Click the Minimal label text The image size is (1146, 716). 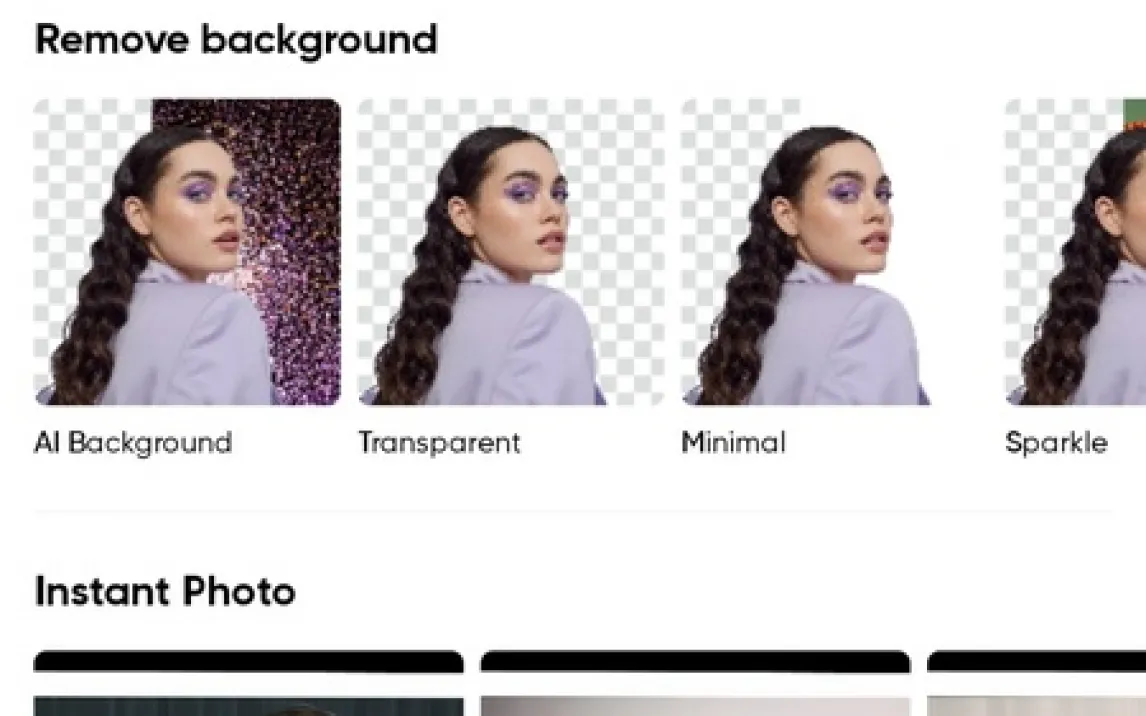pos(733,443)
